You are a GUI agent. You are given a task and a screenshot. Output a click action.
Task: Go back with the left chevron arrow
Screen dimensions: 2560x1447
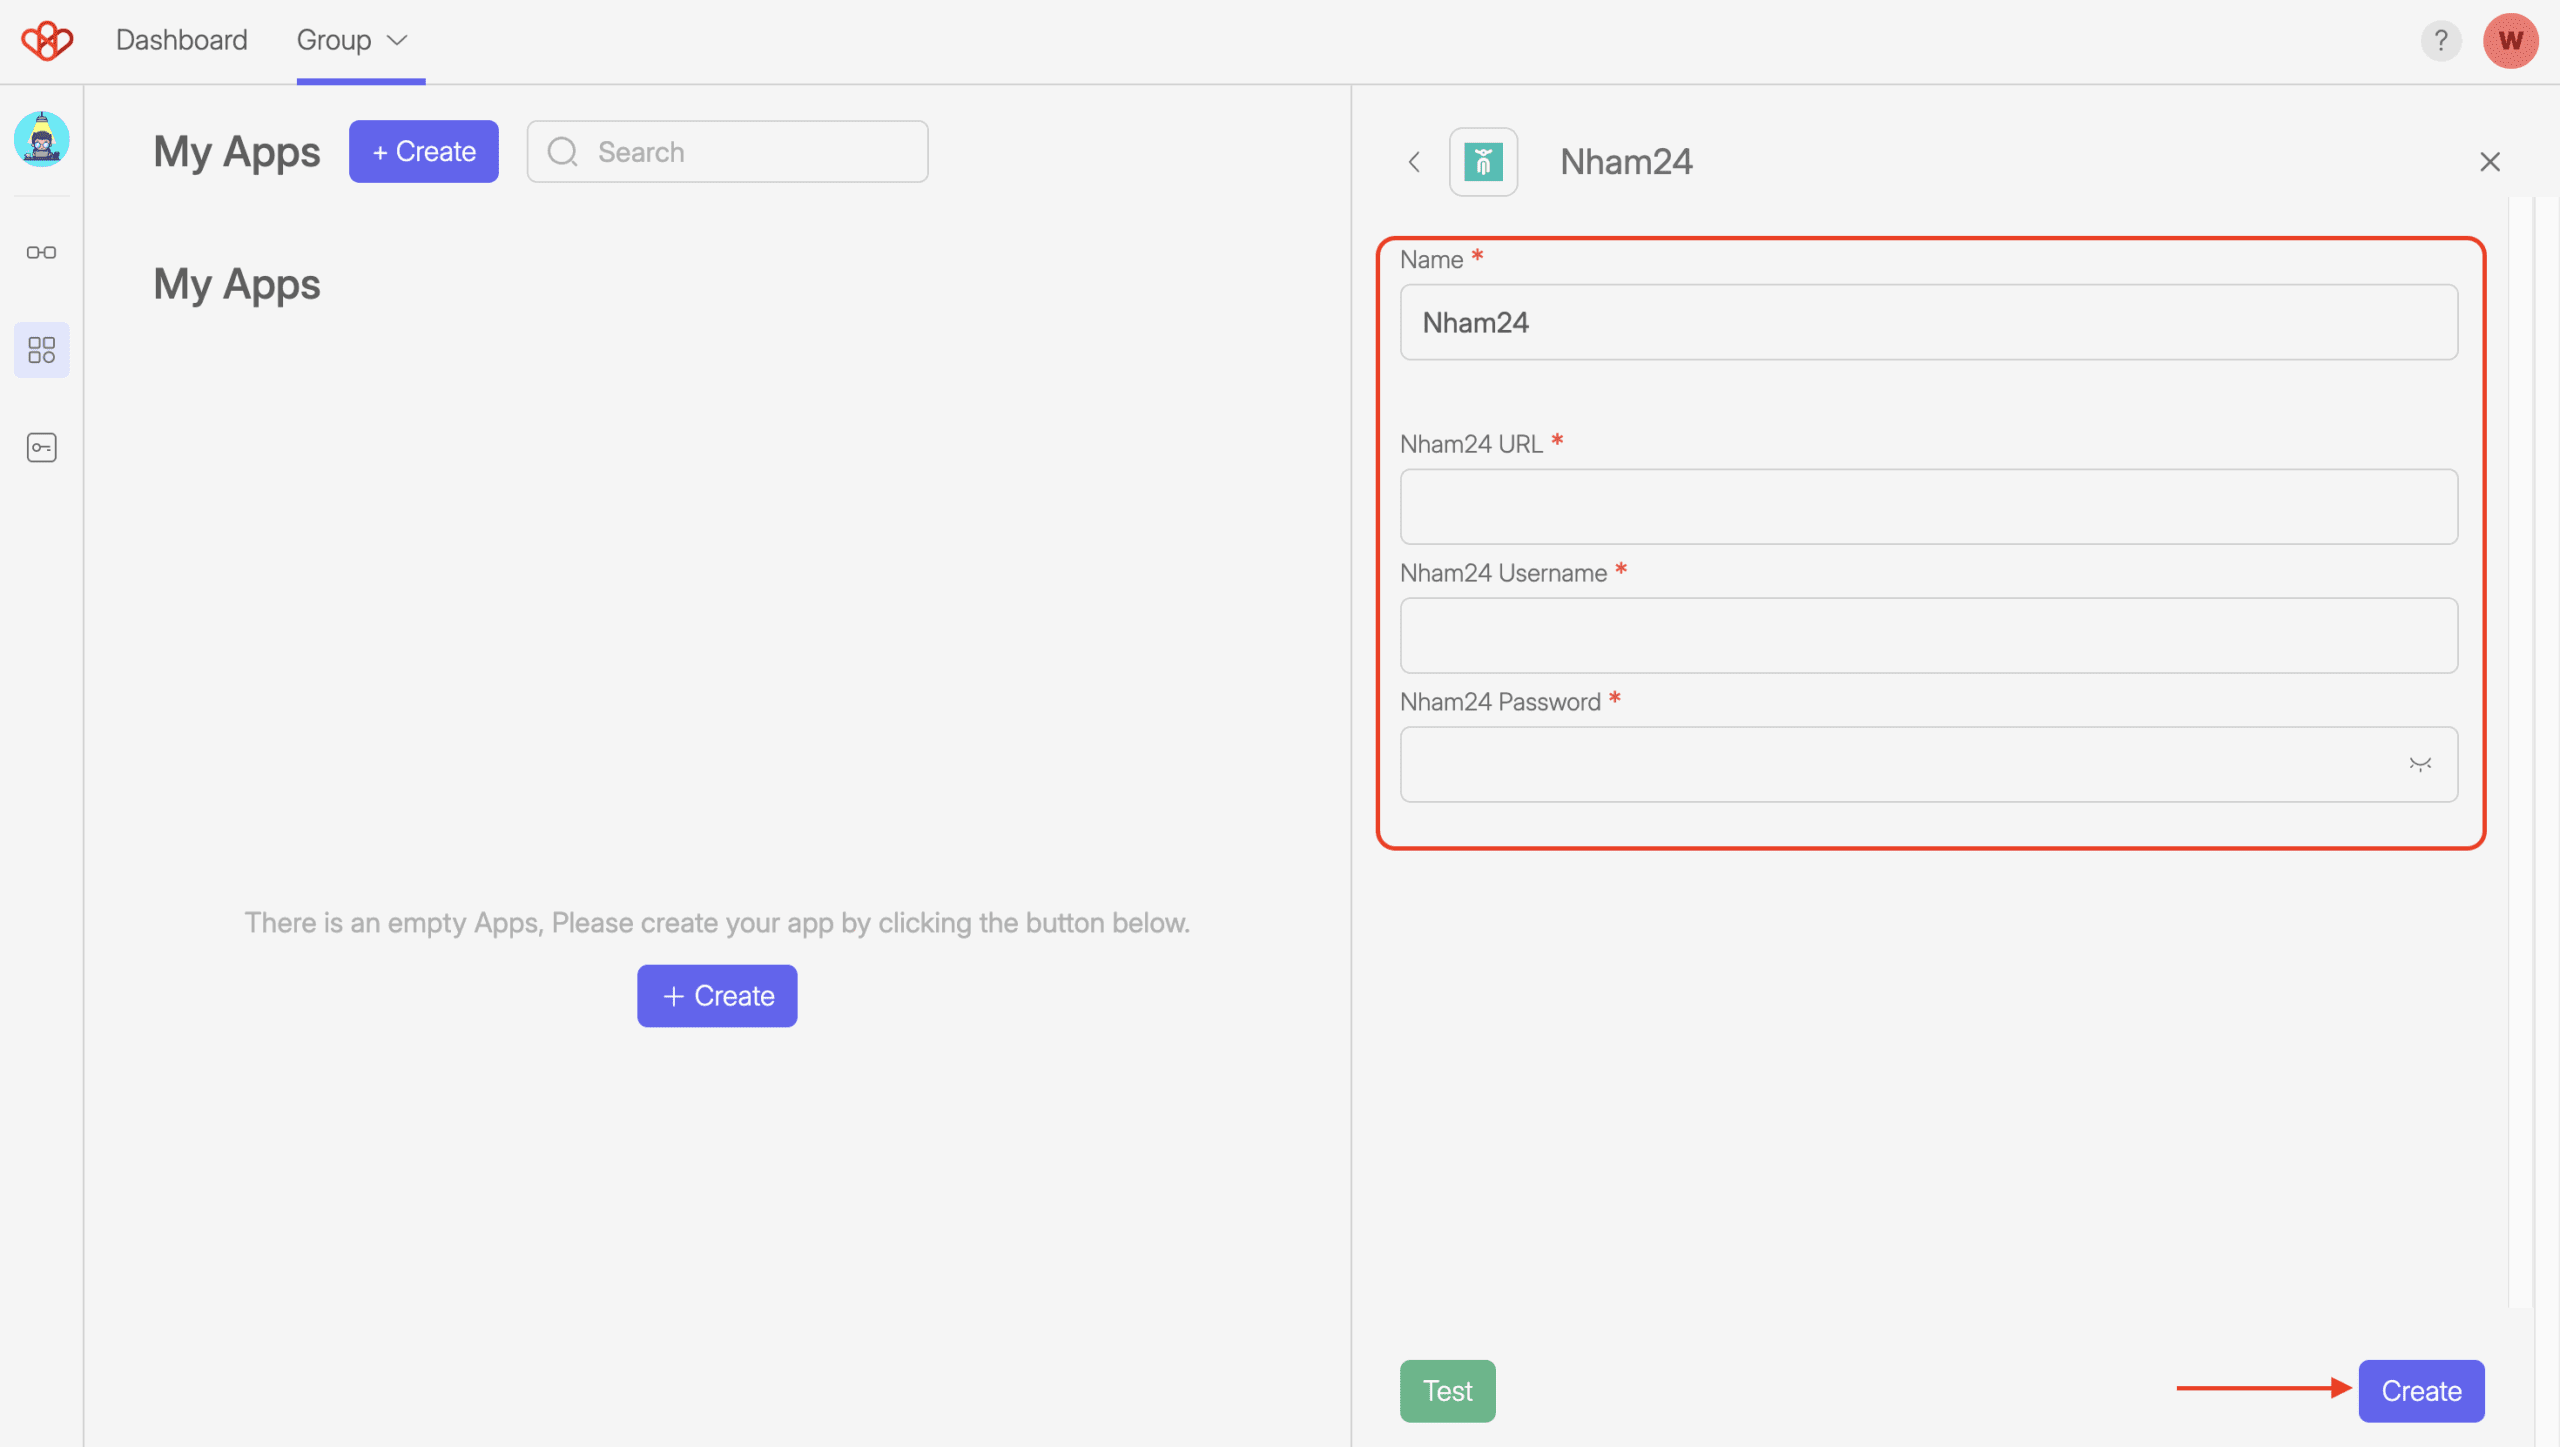point(1414,162)
